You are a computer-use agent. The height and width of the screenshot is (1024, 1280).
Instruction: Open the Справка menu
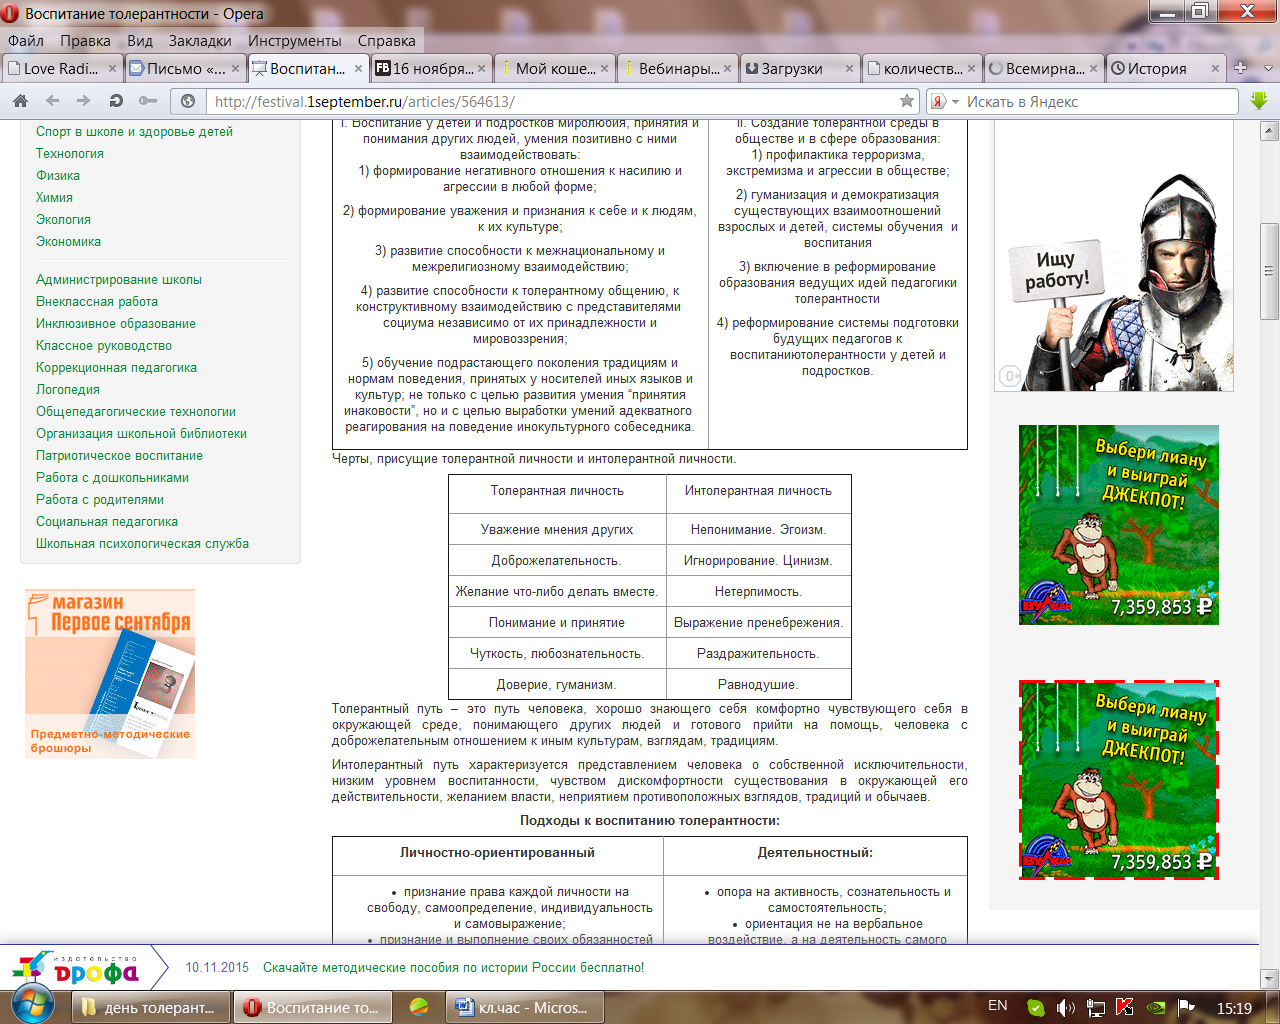point(386,40)
